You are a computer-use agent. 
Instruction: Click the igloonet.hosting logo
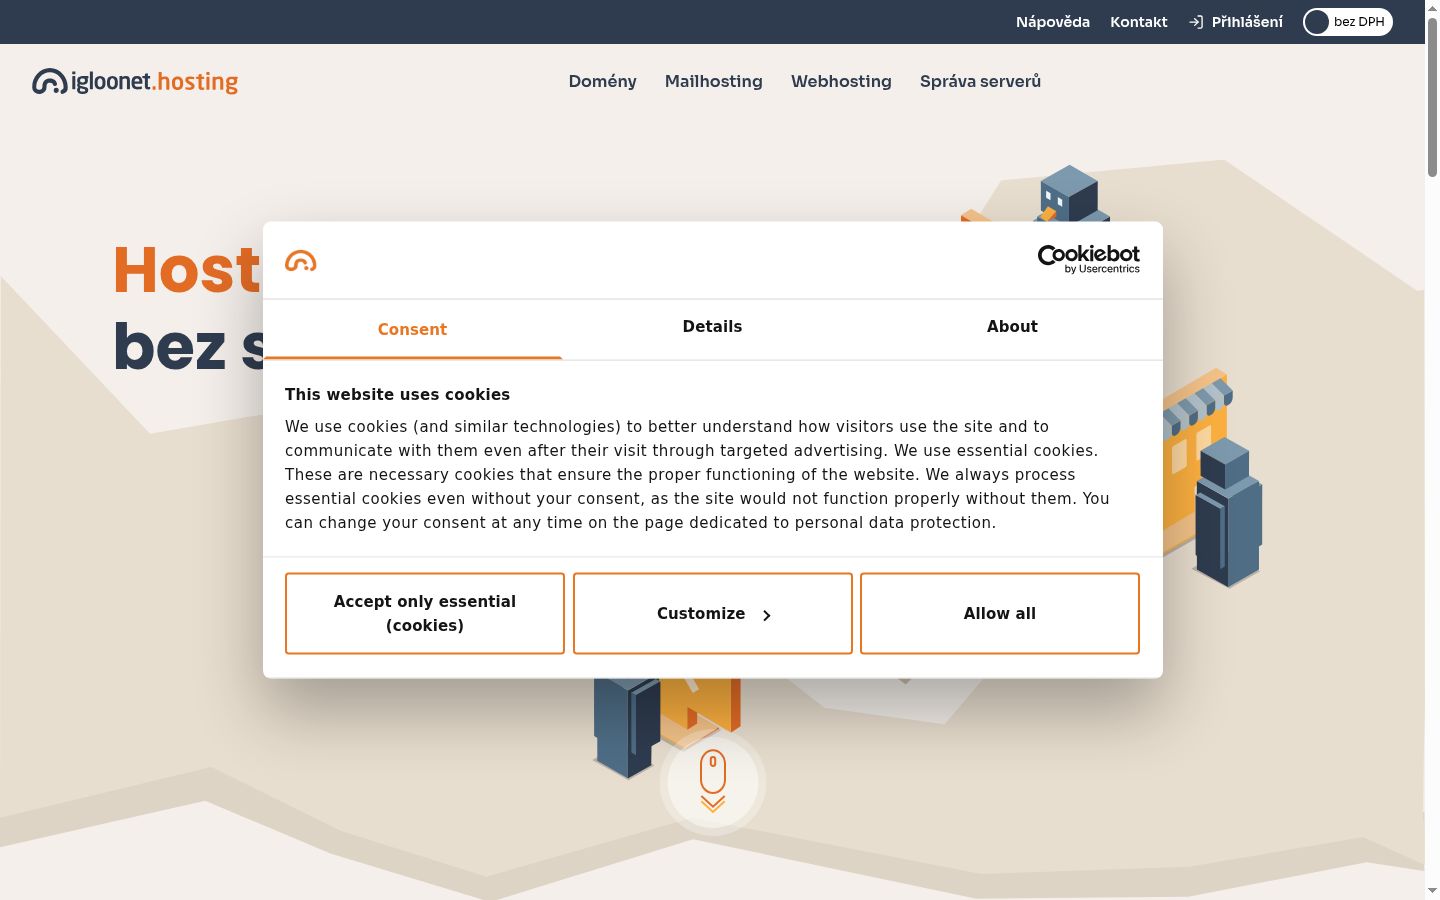pos(135,81)
